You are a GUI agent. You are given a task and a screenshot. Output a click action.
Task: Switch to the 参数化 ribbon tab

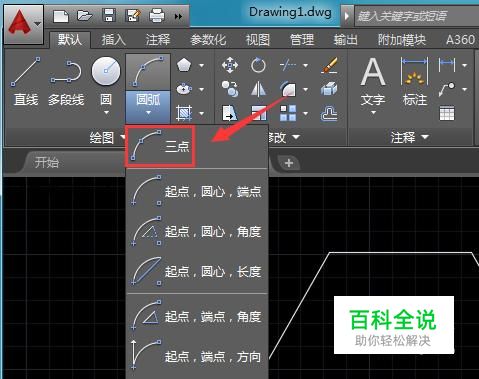coord(208,40)
